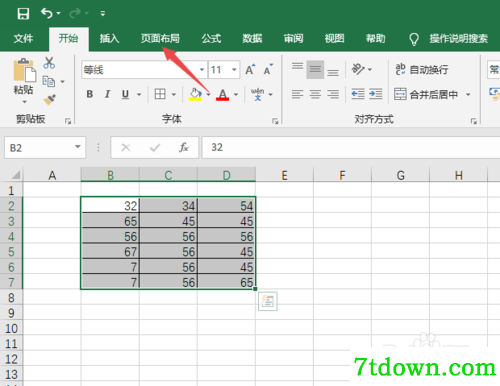Viewport: 500px width, 386px height.
Task: Increase font size with large A
Action: [x=250, y=70]
